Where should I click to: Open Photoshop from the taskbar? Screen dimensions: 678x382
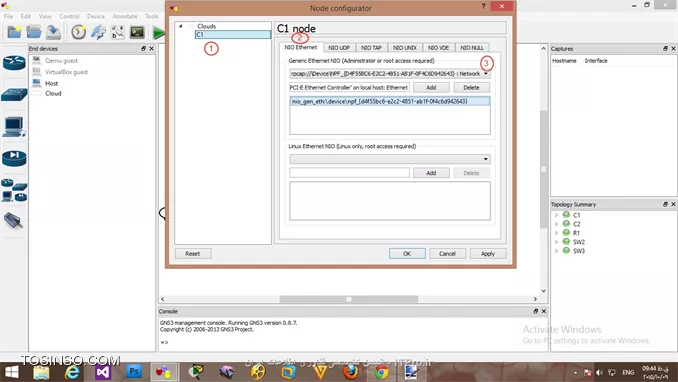[x=134, y=372]
